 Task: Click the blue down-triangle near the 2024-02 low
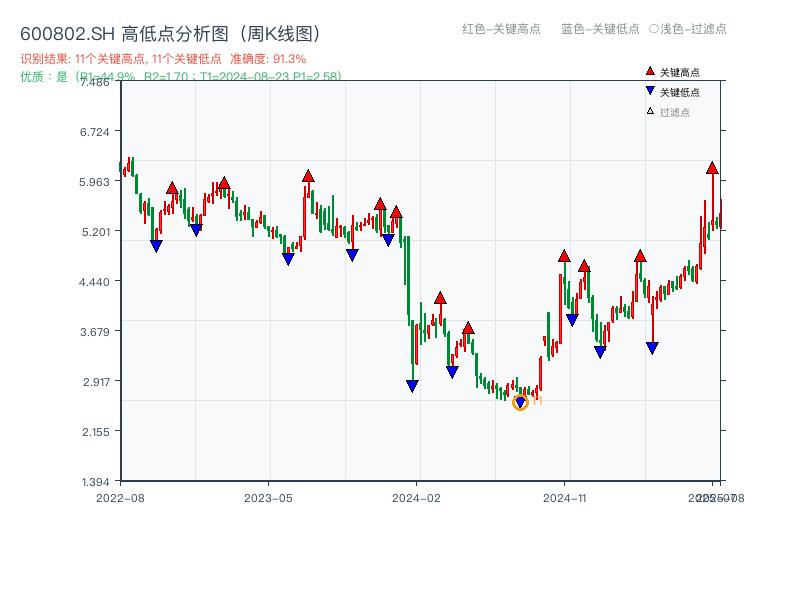[x=411, y=387]
